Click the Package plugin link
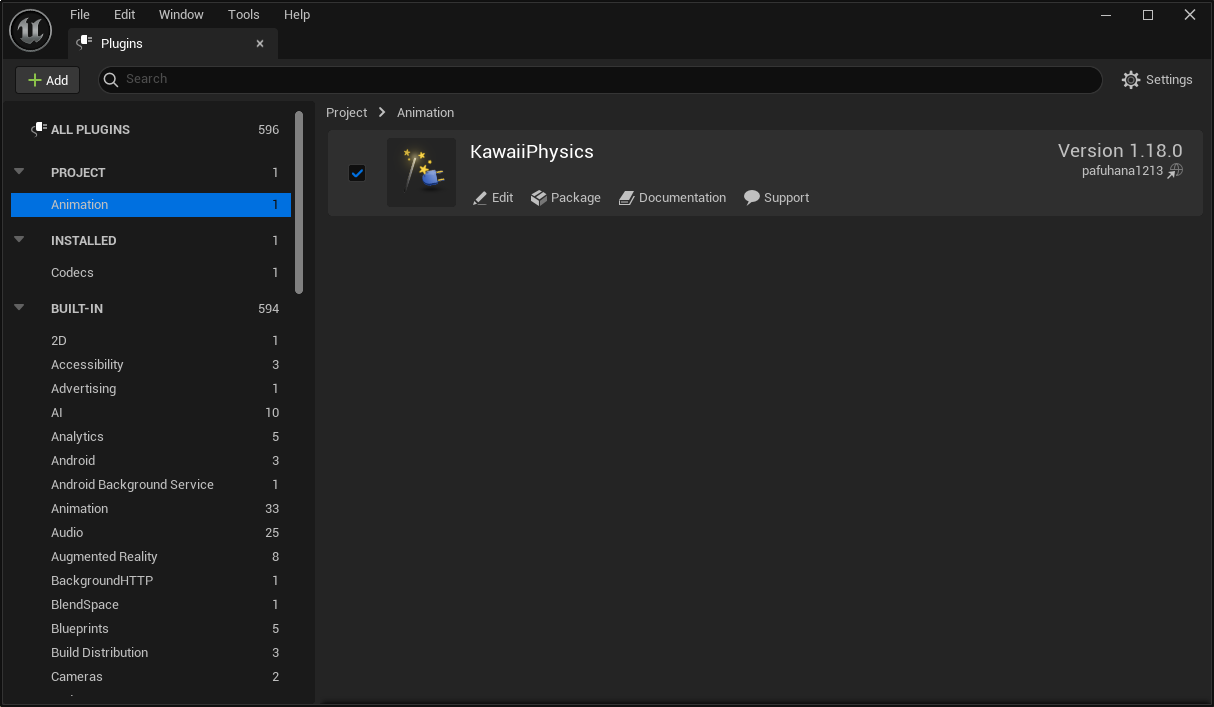1214x707 pixels. (566, 198)
